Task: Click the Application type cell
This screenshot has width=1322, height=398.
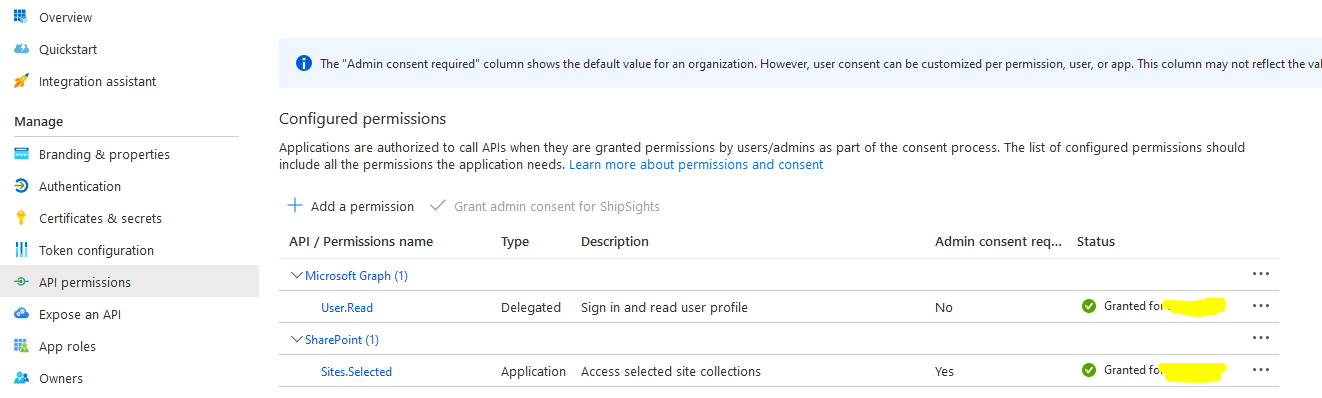Action: coord(533,371)
